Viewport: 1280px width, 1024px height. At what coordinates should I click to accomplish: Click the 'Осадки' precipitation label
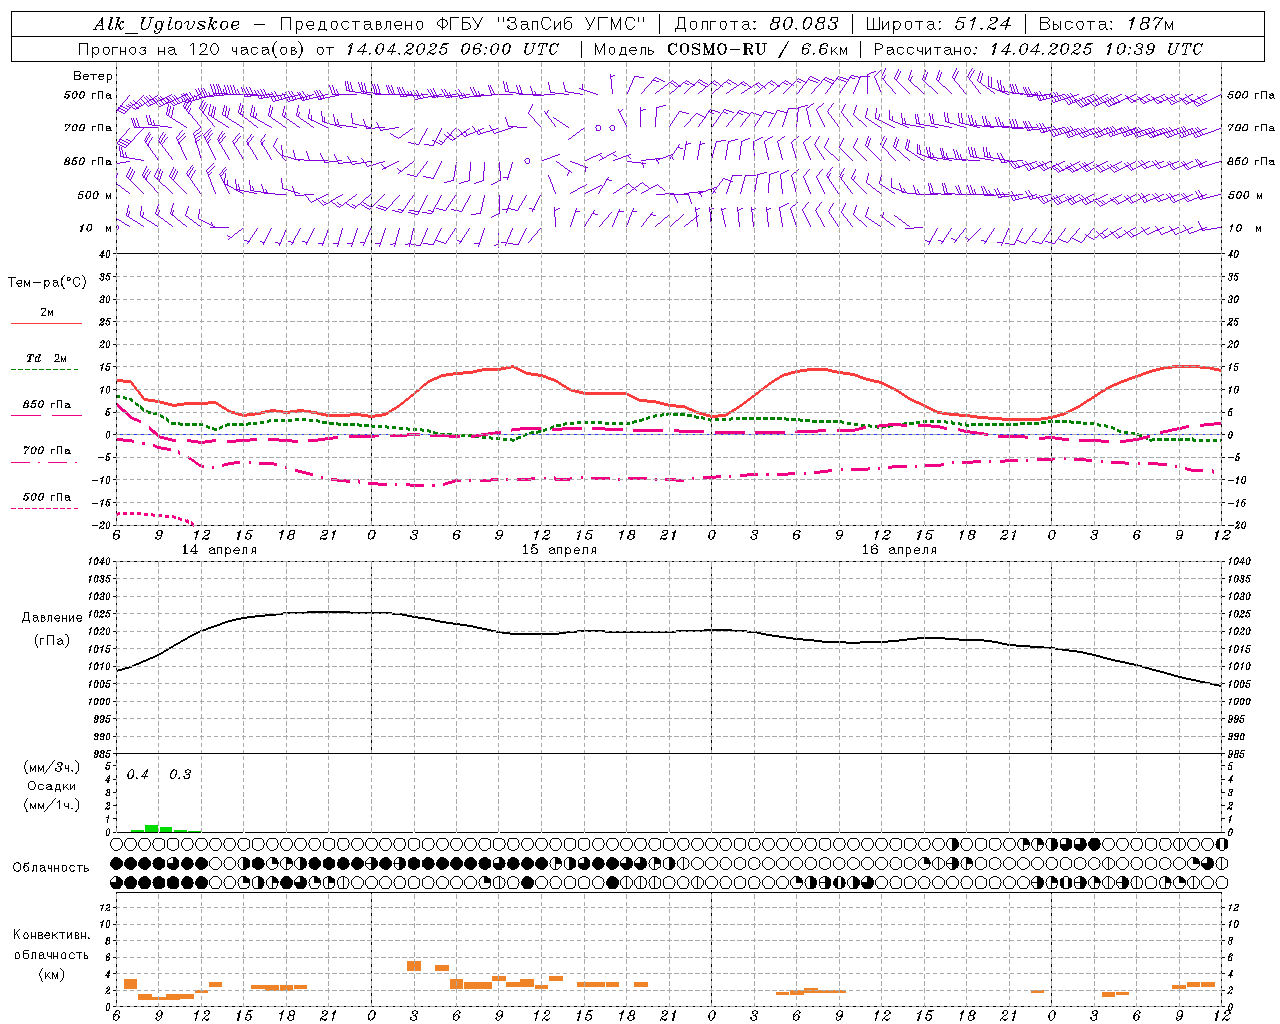pos(52,786)
